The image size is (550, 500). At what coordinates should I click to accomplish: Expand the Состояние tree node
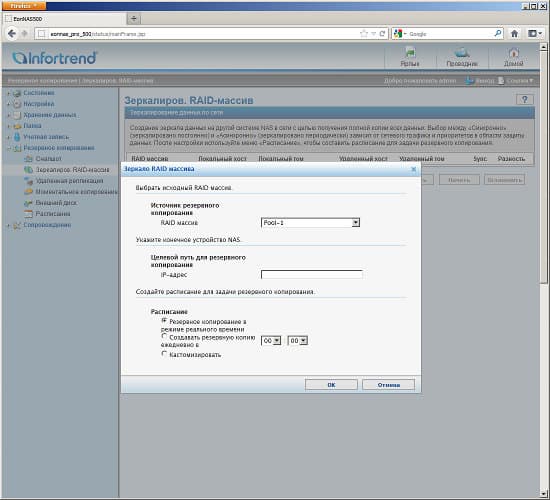[x=8, y=93]
